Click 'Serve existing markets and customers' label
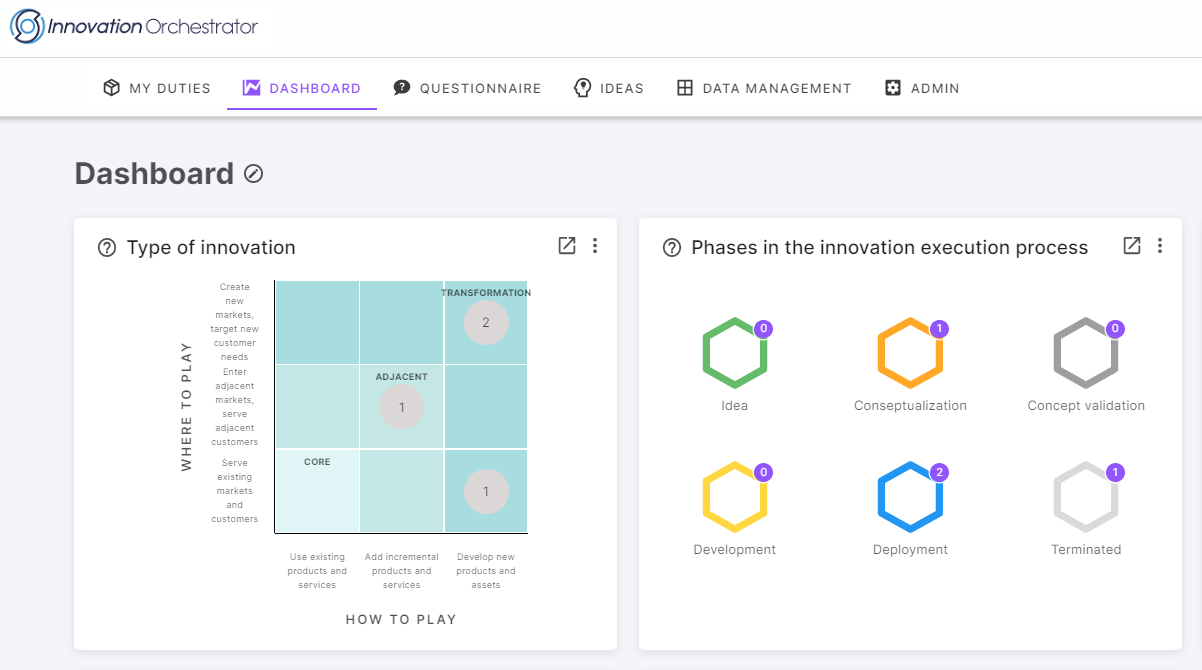 [x=234, y=491]
